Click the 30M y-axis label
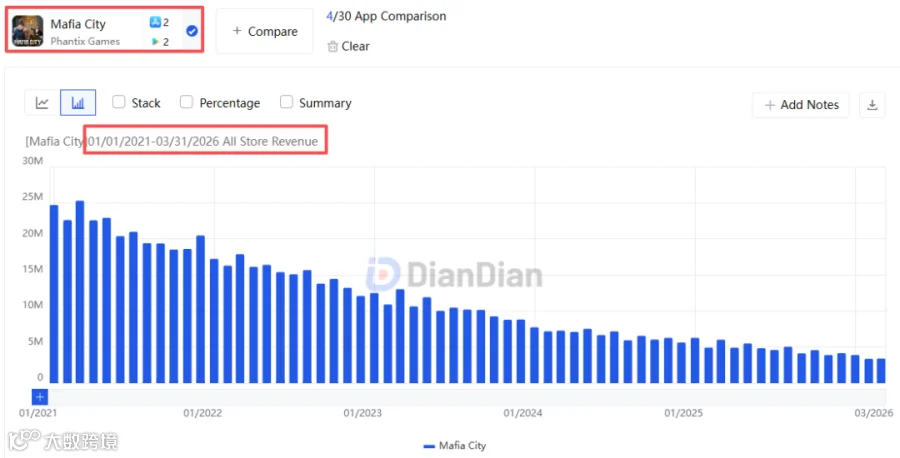900x458 pixels. click(x=33, y=161)
